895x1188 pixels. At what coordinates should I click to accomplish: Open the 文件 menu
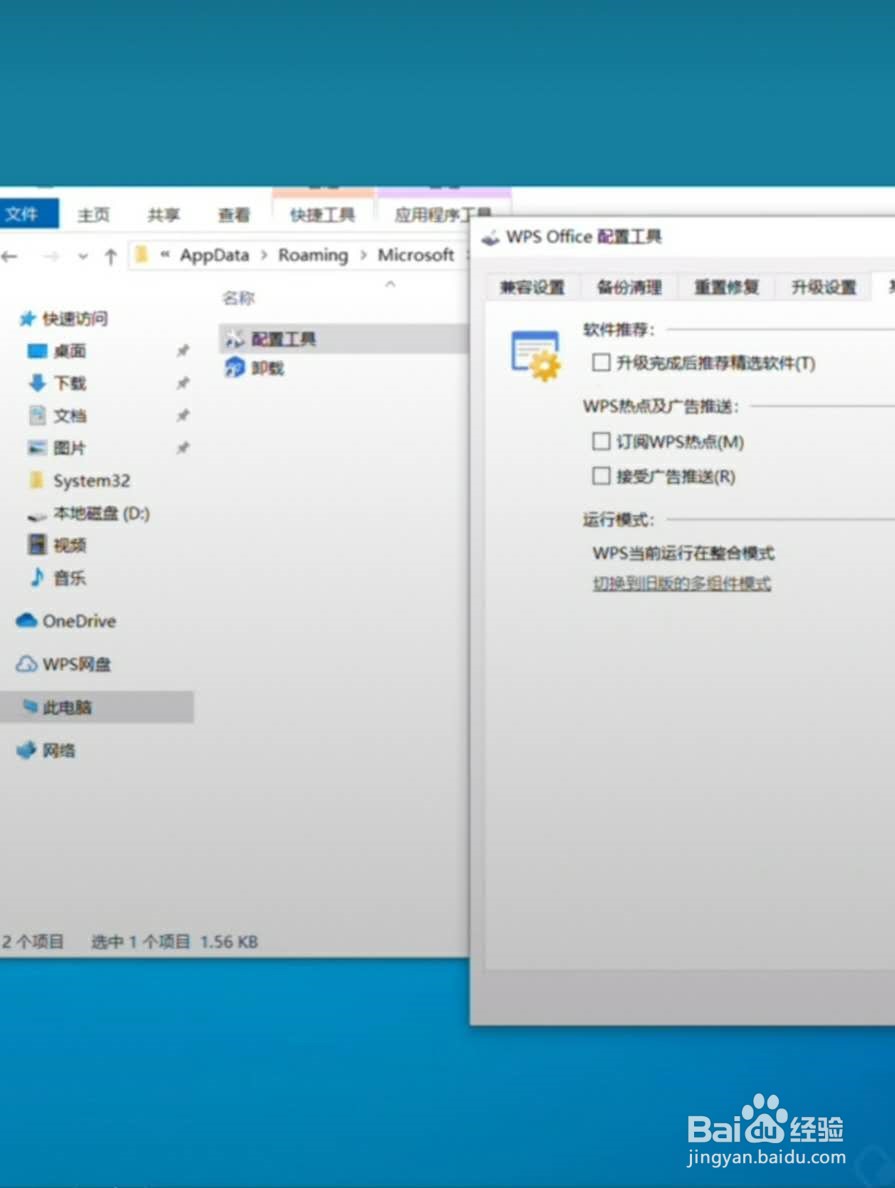[23, 214]
